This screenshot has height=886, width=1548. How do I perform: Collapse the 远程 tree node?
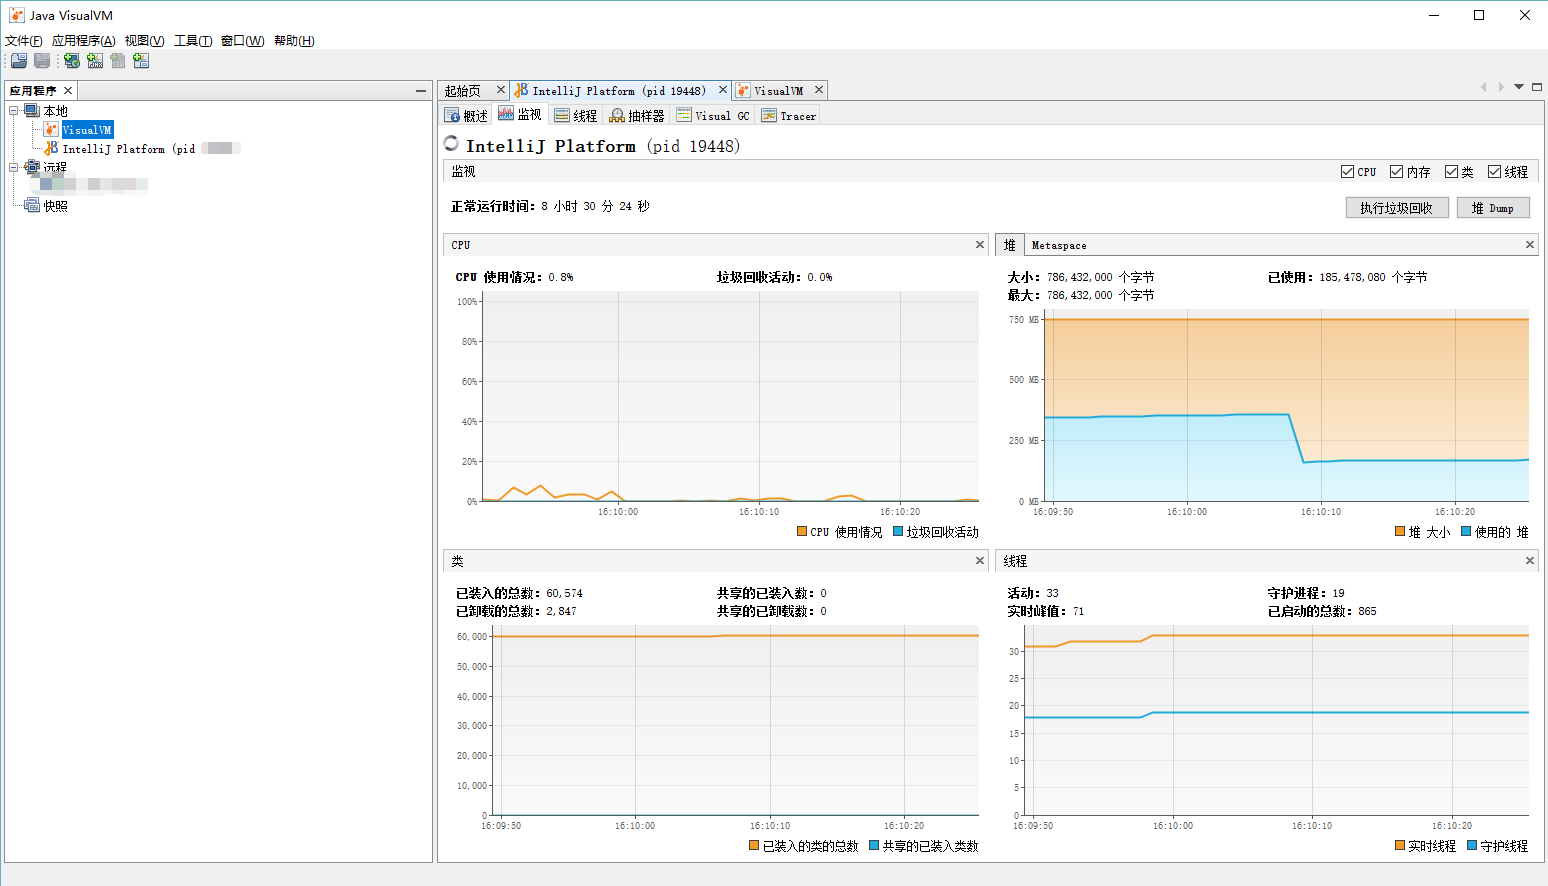click(14, 167)
